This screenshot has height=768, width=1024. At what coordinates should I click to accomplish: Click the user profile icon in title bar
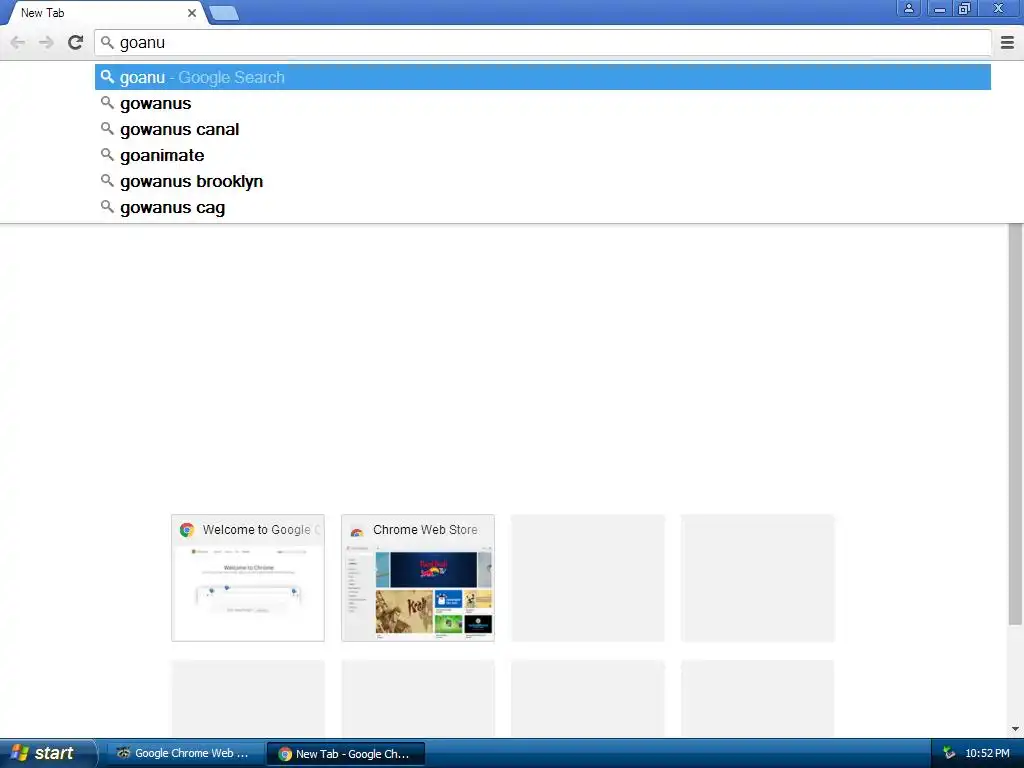click(908, 8)
